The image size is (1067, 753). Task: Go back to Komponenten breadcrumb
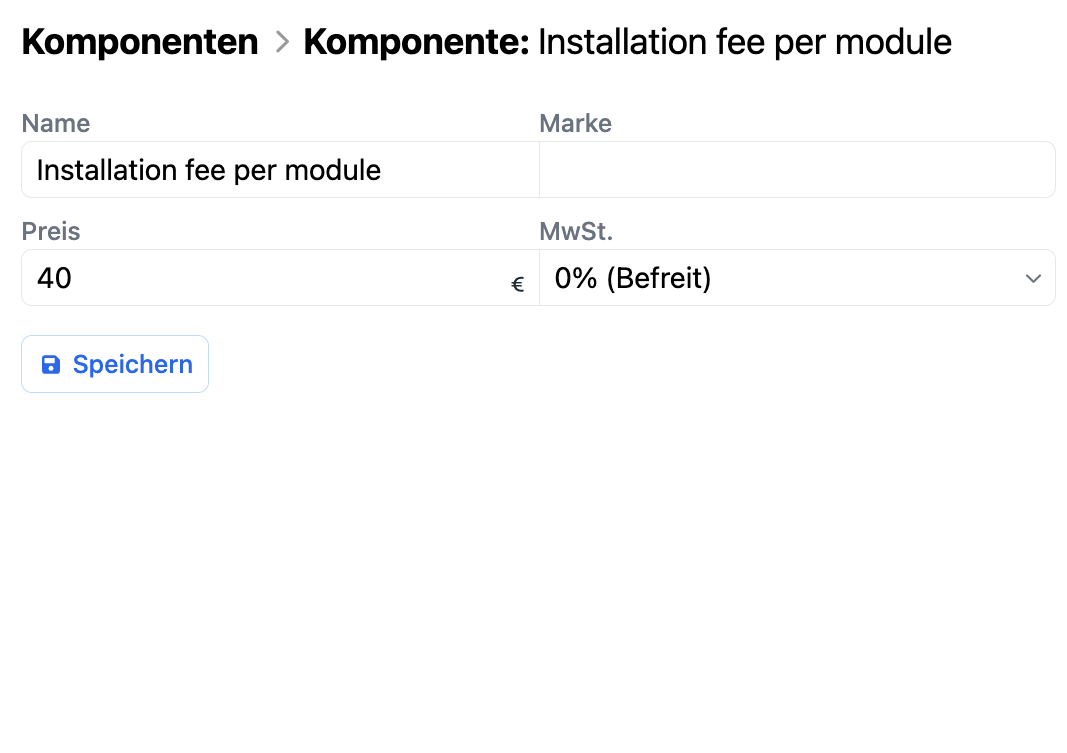coord(139,42)
